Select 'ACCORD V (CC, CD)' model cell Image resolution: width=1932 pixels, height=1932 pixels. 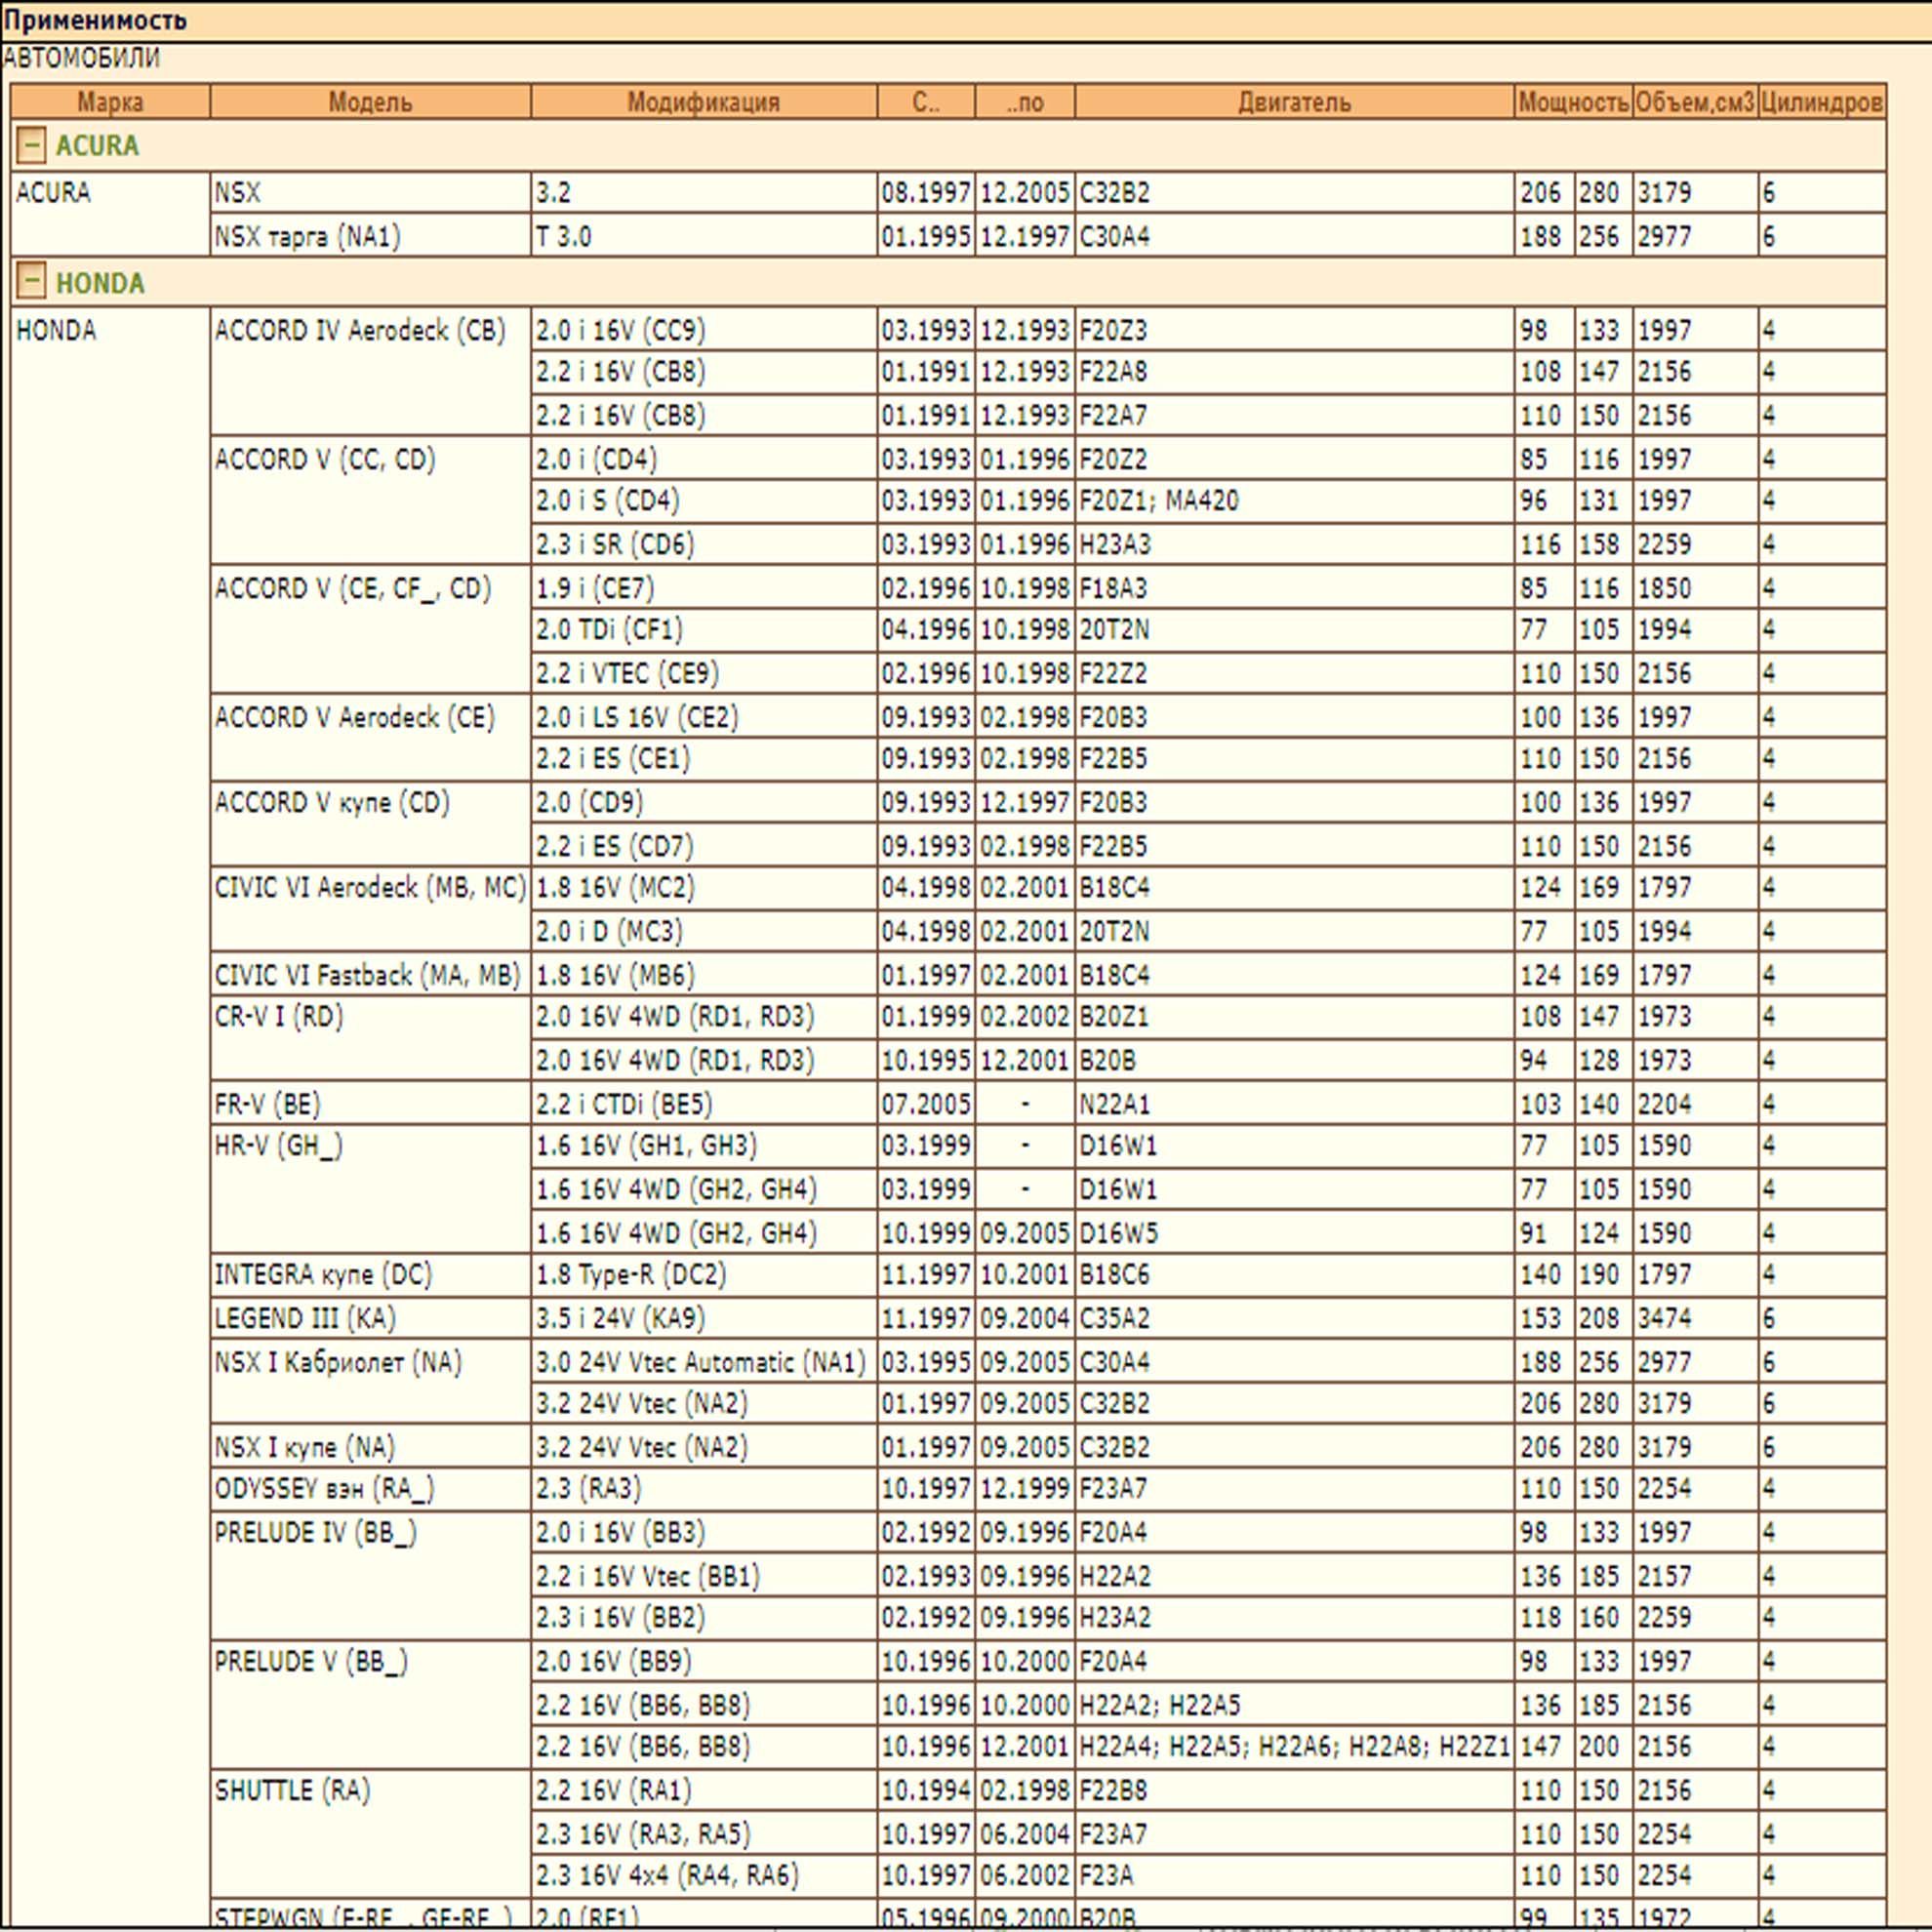coord(370,500)
